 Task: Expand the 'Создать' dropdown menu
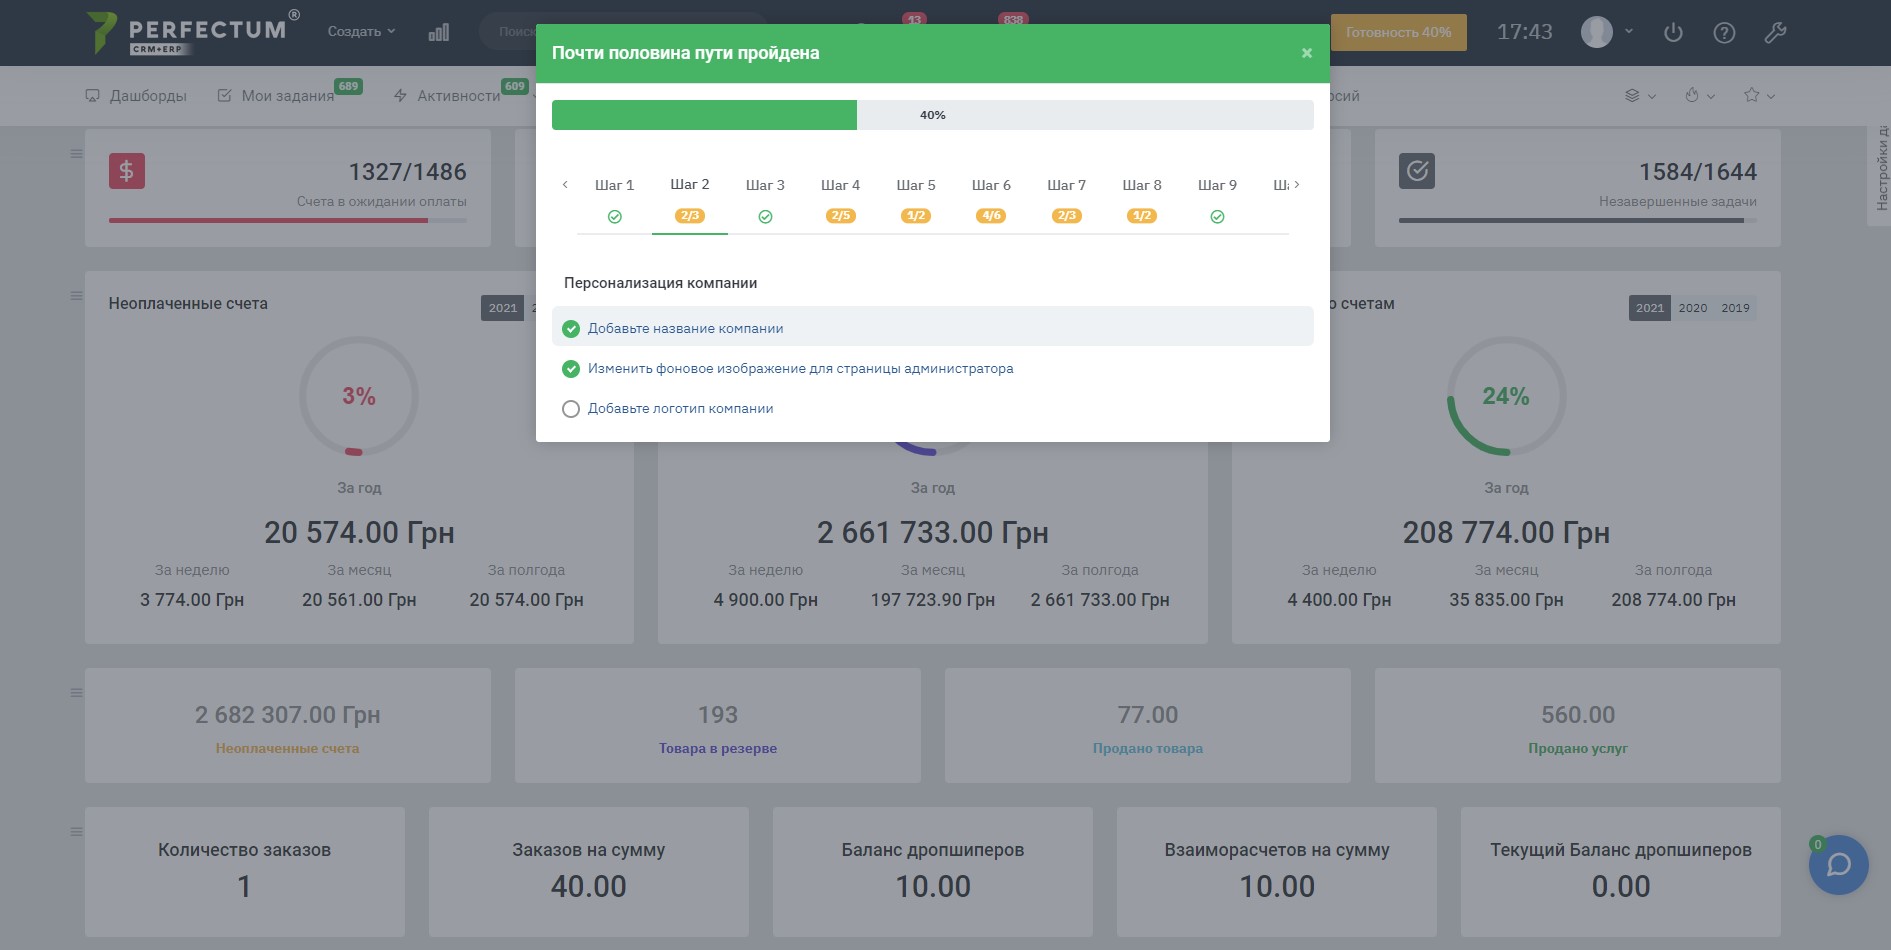click(361, 32)
